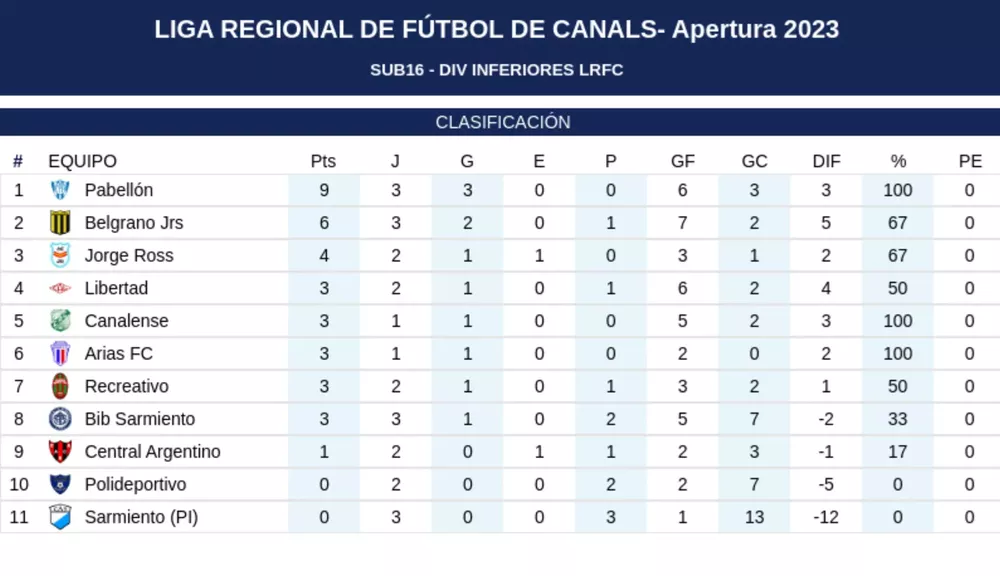This screenshot has width=1000, height=576.
Task: Click the EQUIPO column header
Action: pyautogui.click(x=82, y=161)
